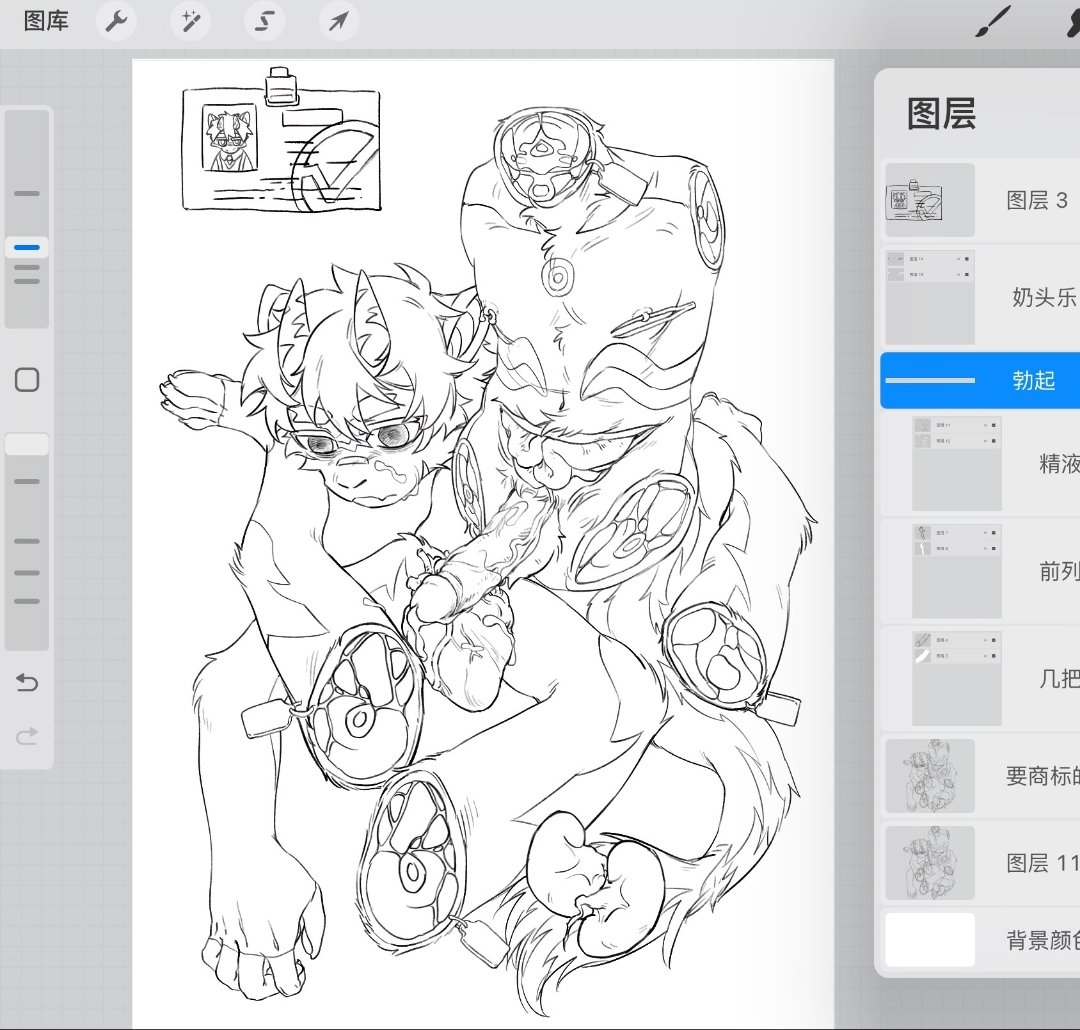The height and width of the screenshot is (1030, 1080).
Task: Tap the white background color swatch
Action: (930, 940)
